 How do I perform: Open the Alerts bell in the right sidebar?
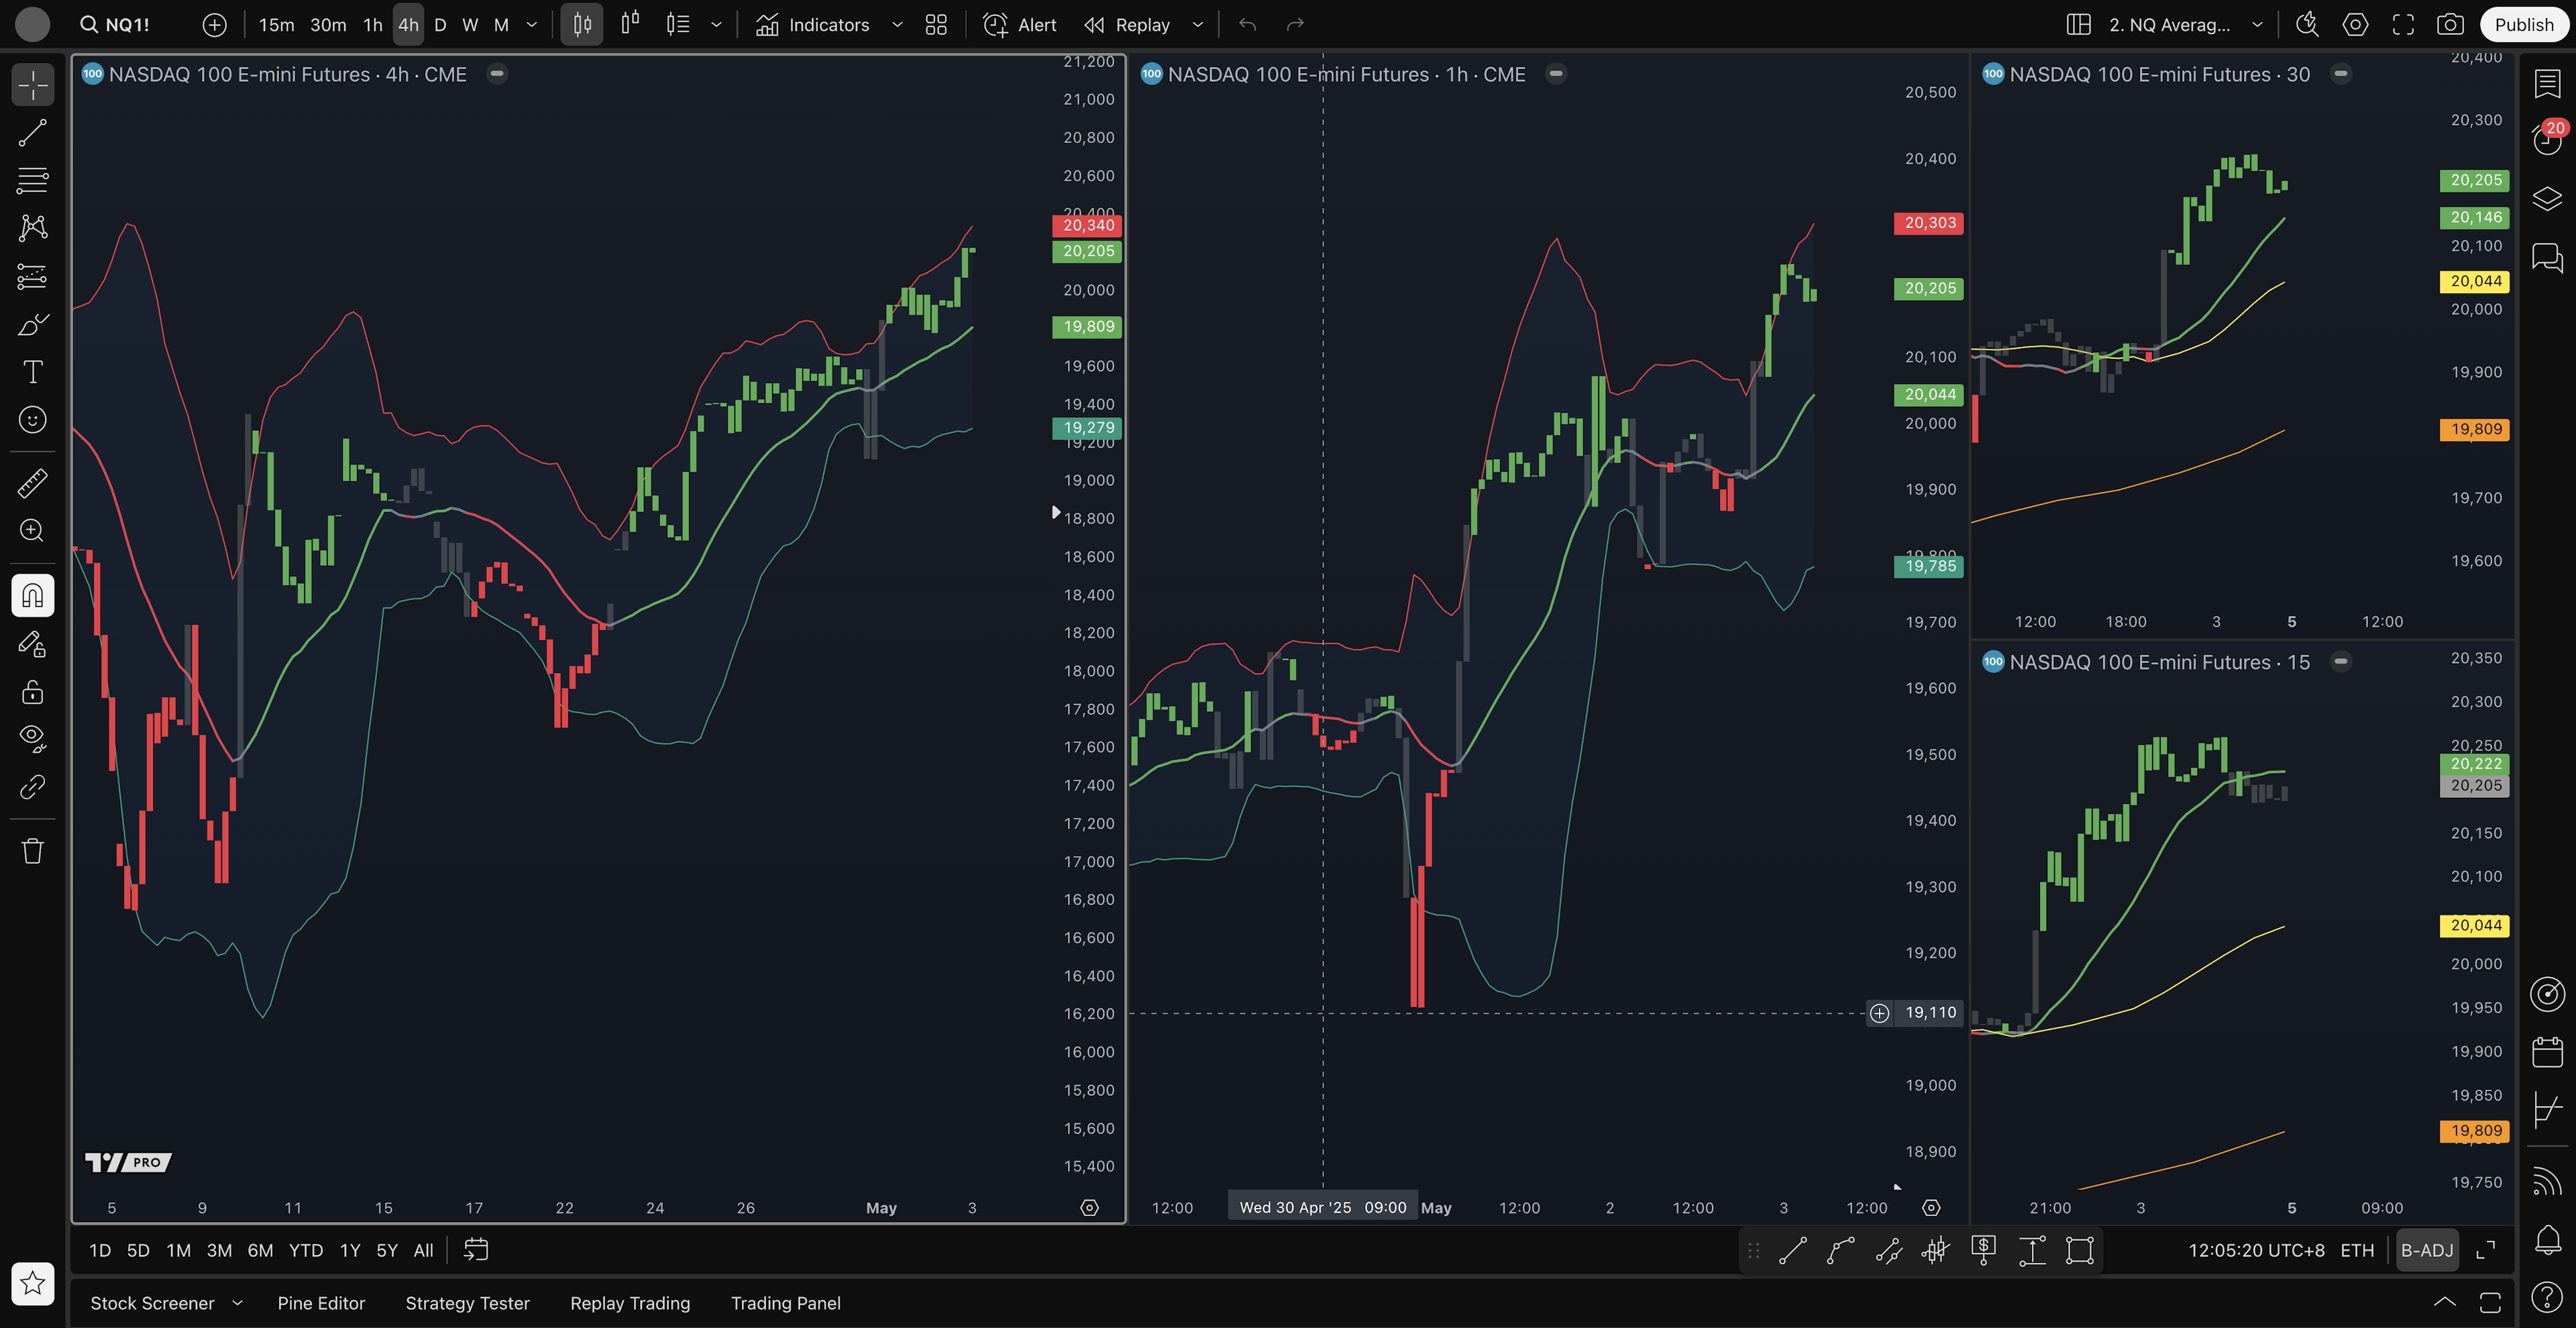pyautogui.click(x=2547, y=1240)
